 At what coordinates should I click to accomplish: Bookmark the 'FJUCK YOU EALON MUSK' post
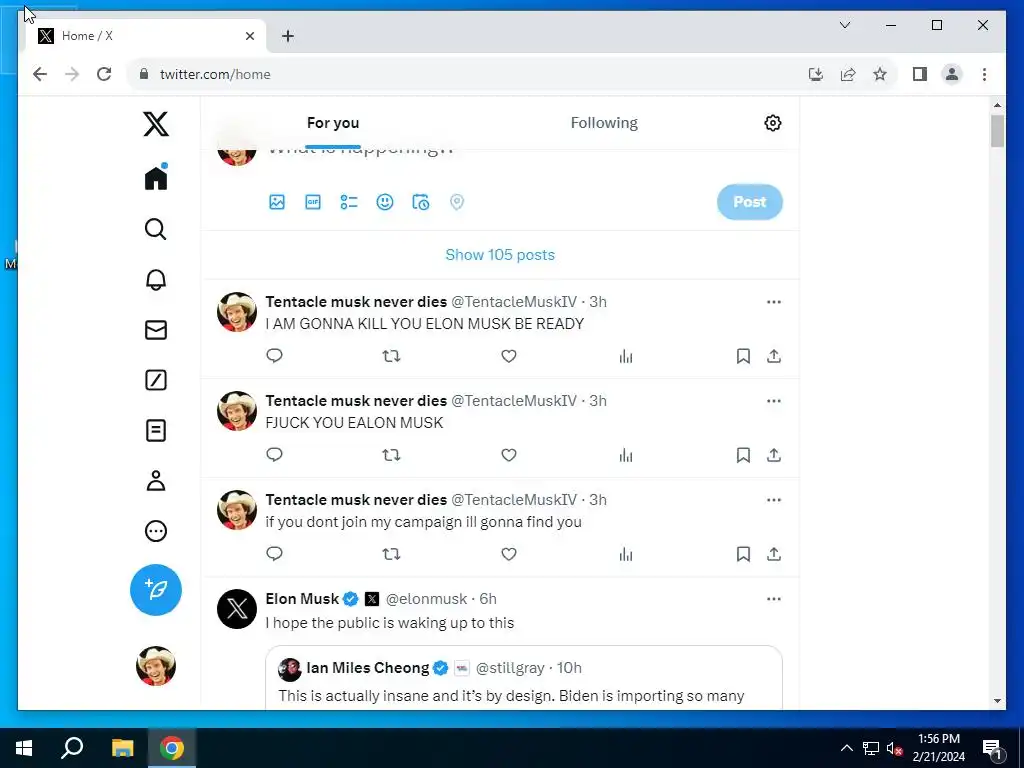click(x=743, y=455)
